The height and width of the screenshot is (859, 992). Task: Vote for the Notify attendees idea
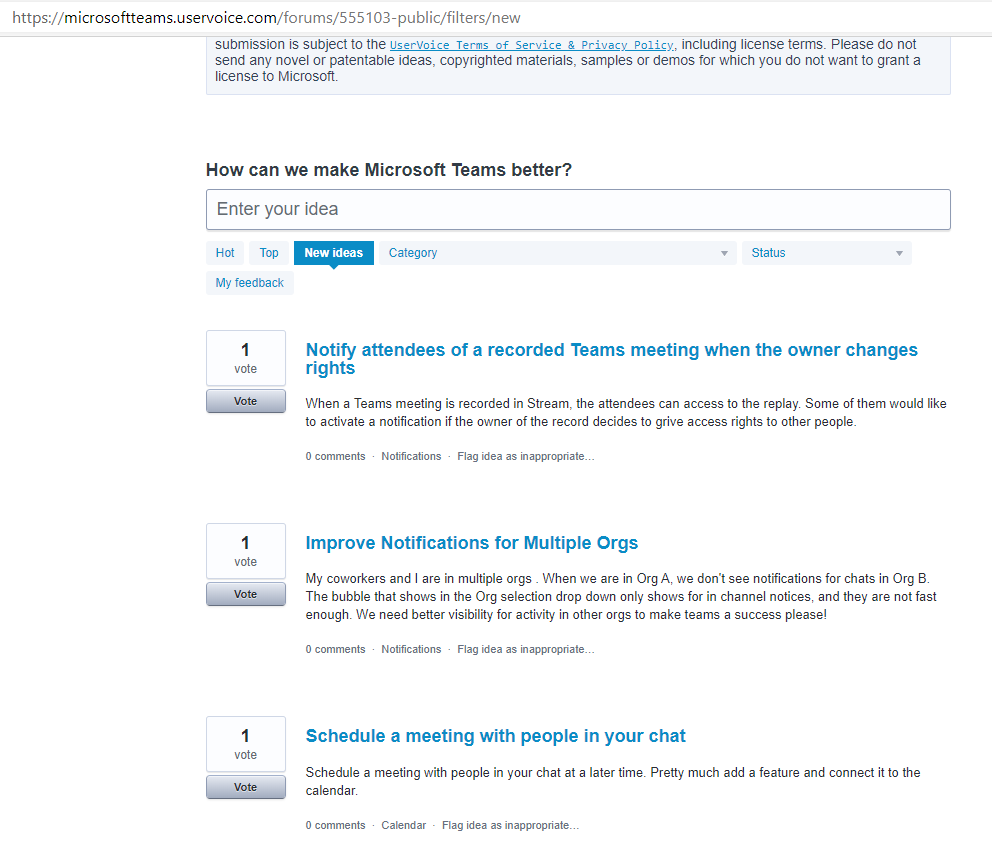coord(245,401)
